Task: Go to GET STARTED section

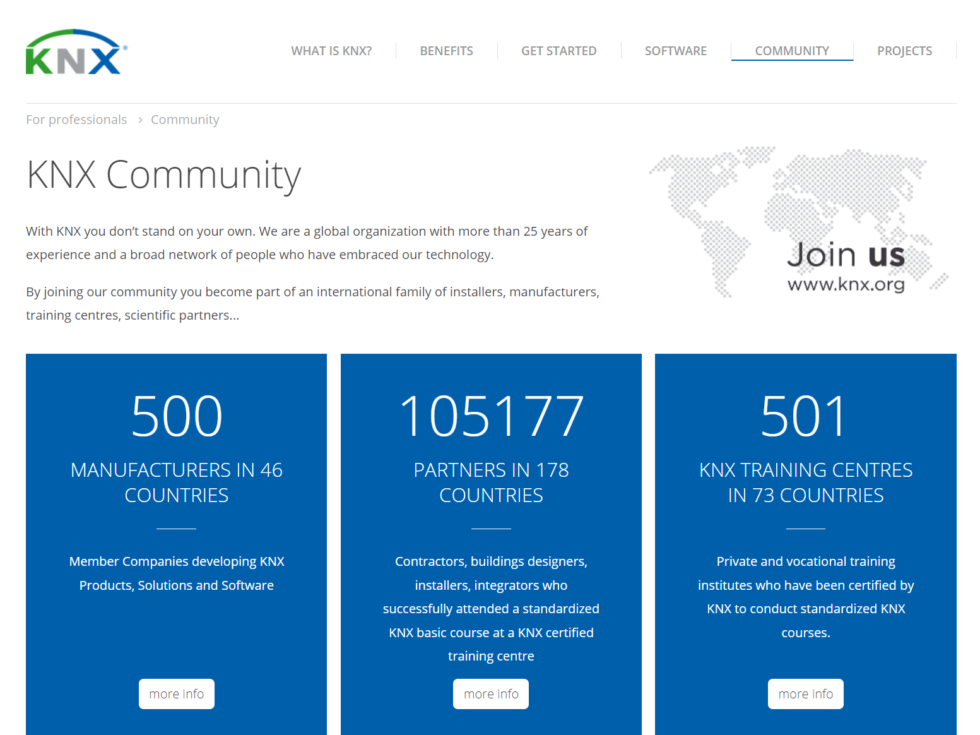Action: coord(559,51)
